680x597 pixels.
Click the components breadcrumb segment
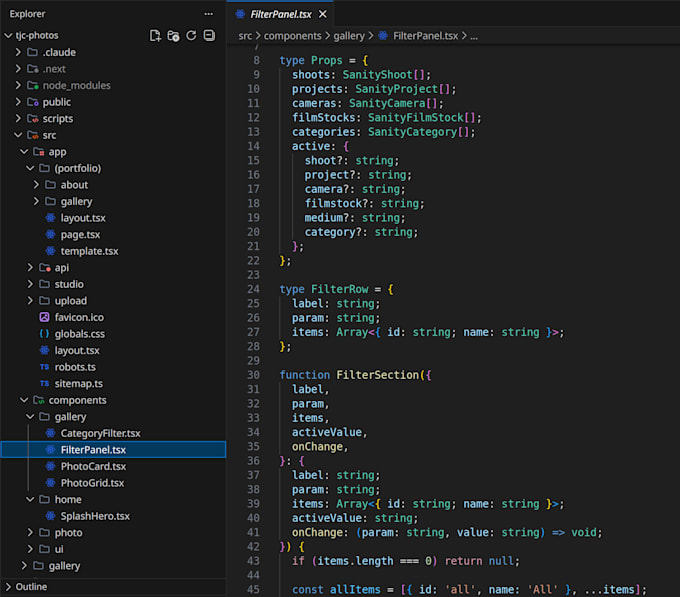coord(293,36)
